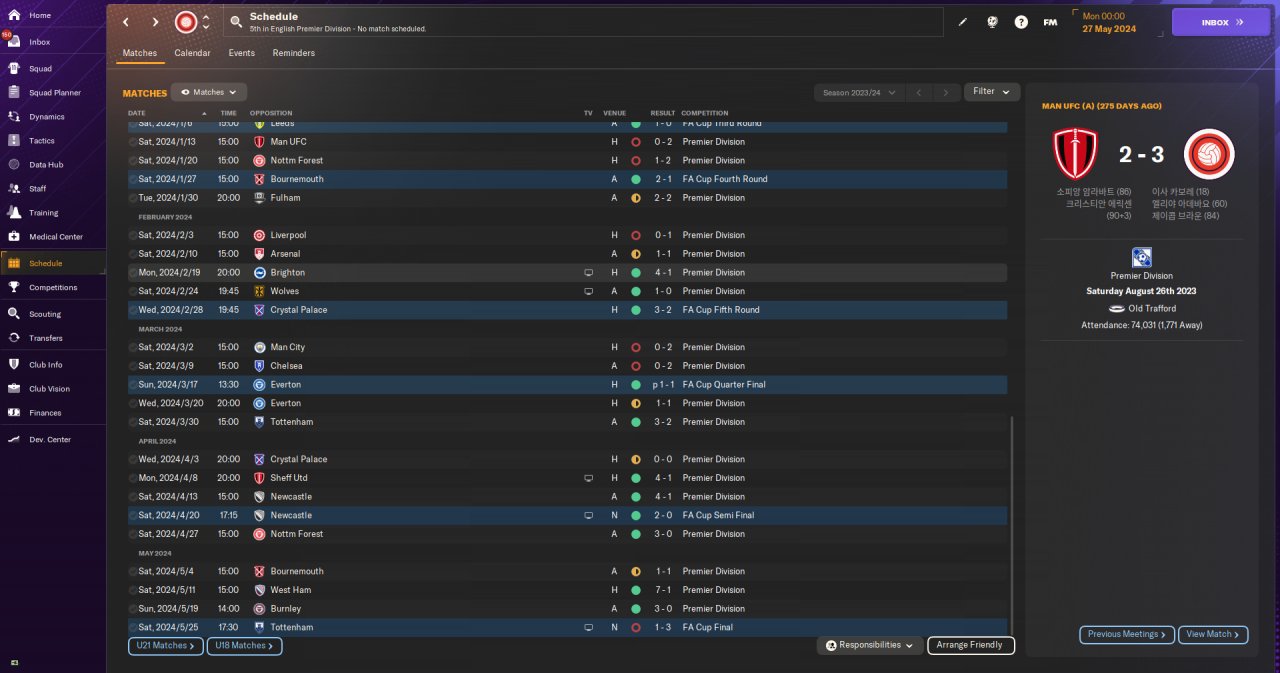Go back with the left navigation arrow
1280x673 pixels.
(x=126, y=22)
